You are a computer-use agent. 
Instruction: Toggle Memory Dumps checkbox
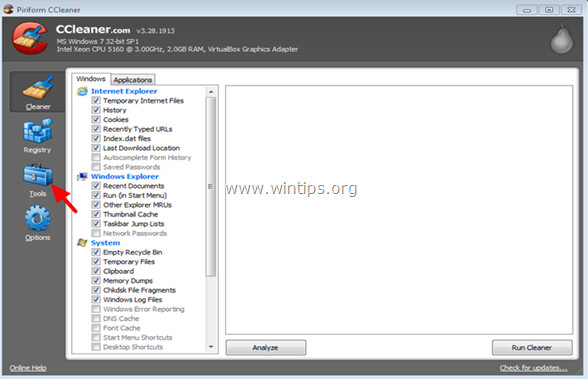click(96, 280)
